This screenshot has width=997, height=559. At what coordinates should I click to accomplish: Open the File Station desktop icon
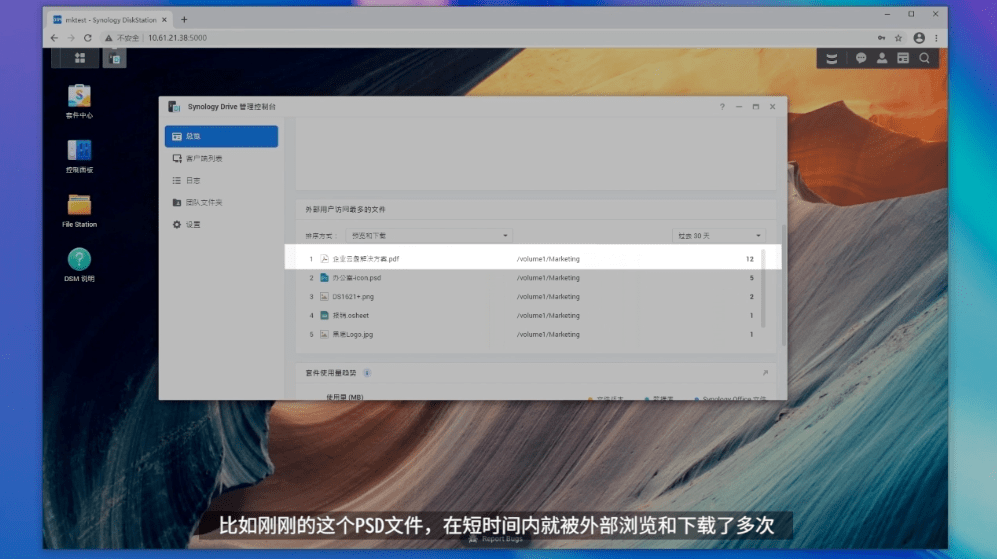(79, 210)
